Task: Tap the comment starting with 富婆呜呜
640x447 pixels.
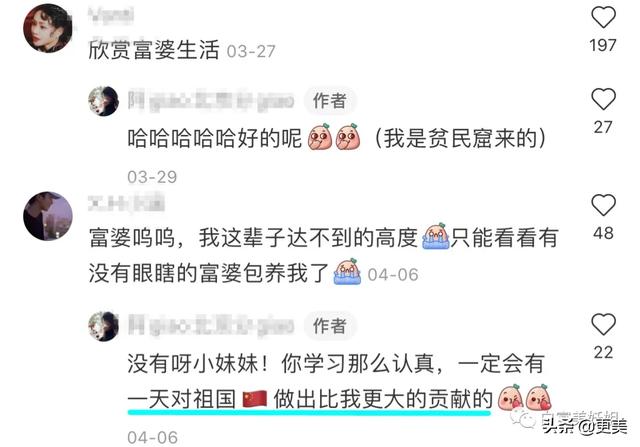Action: click(323, 256)
